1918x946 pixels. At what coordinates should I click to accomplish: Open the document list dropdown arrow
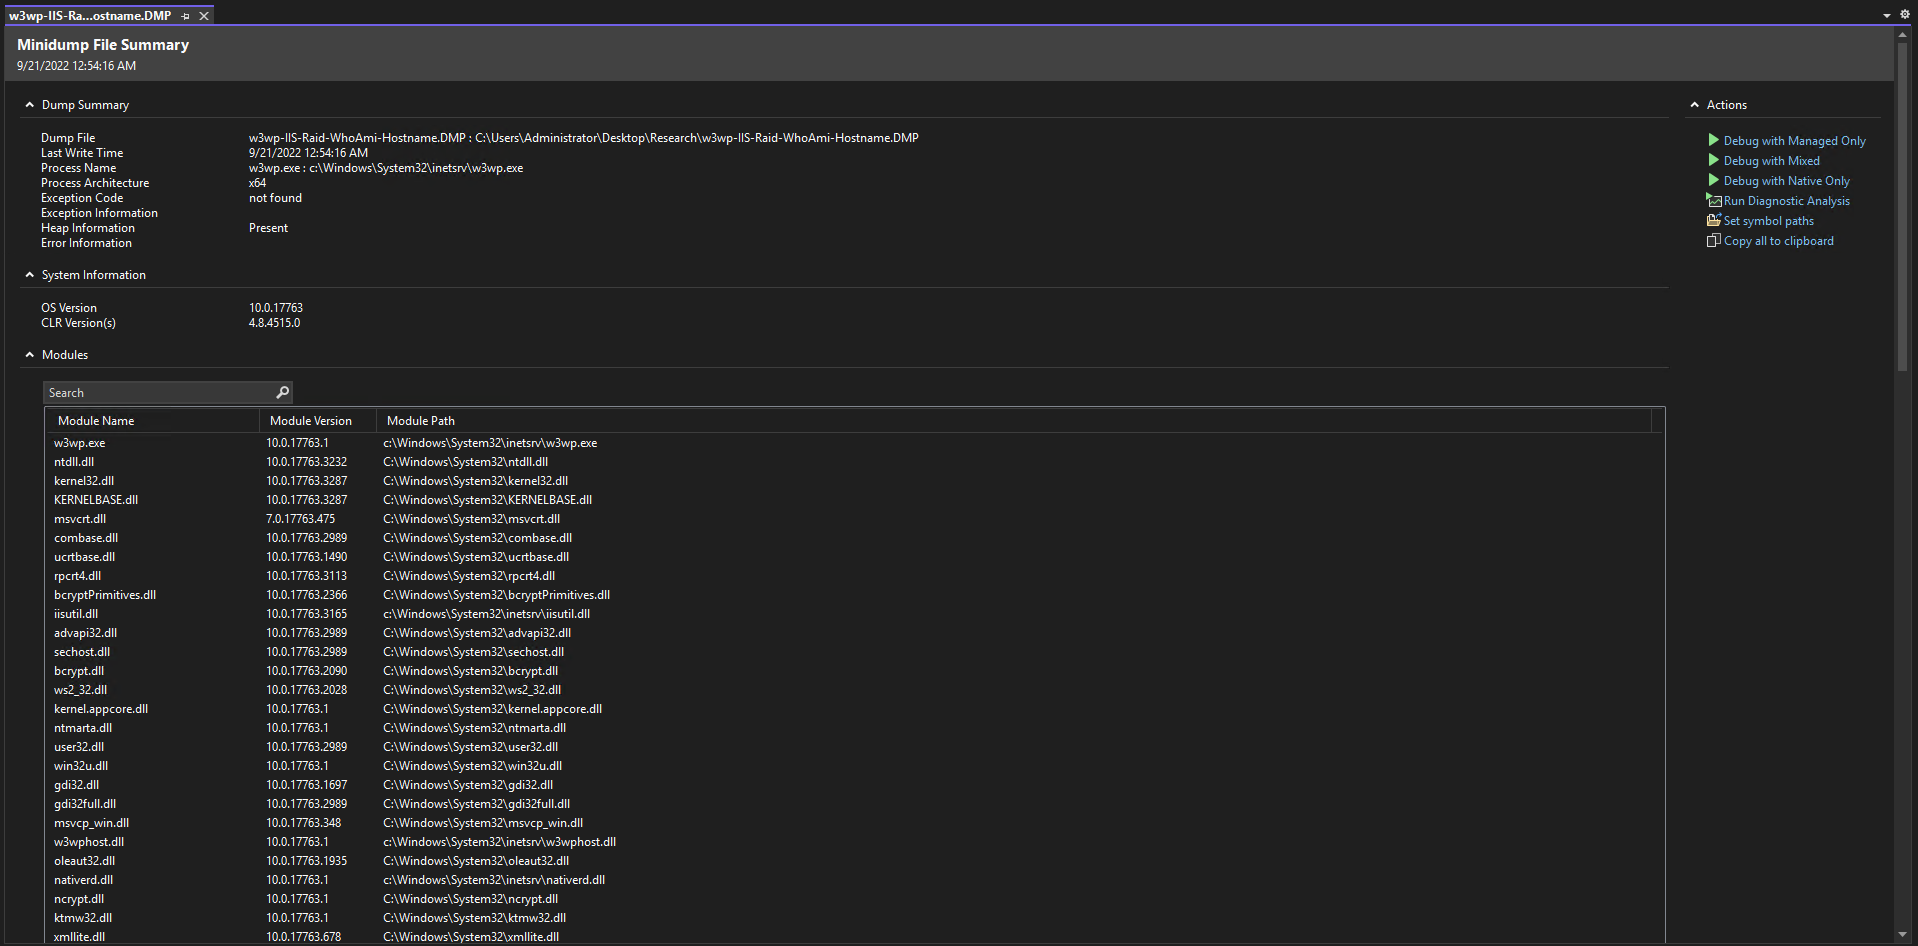point(1886,15)
